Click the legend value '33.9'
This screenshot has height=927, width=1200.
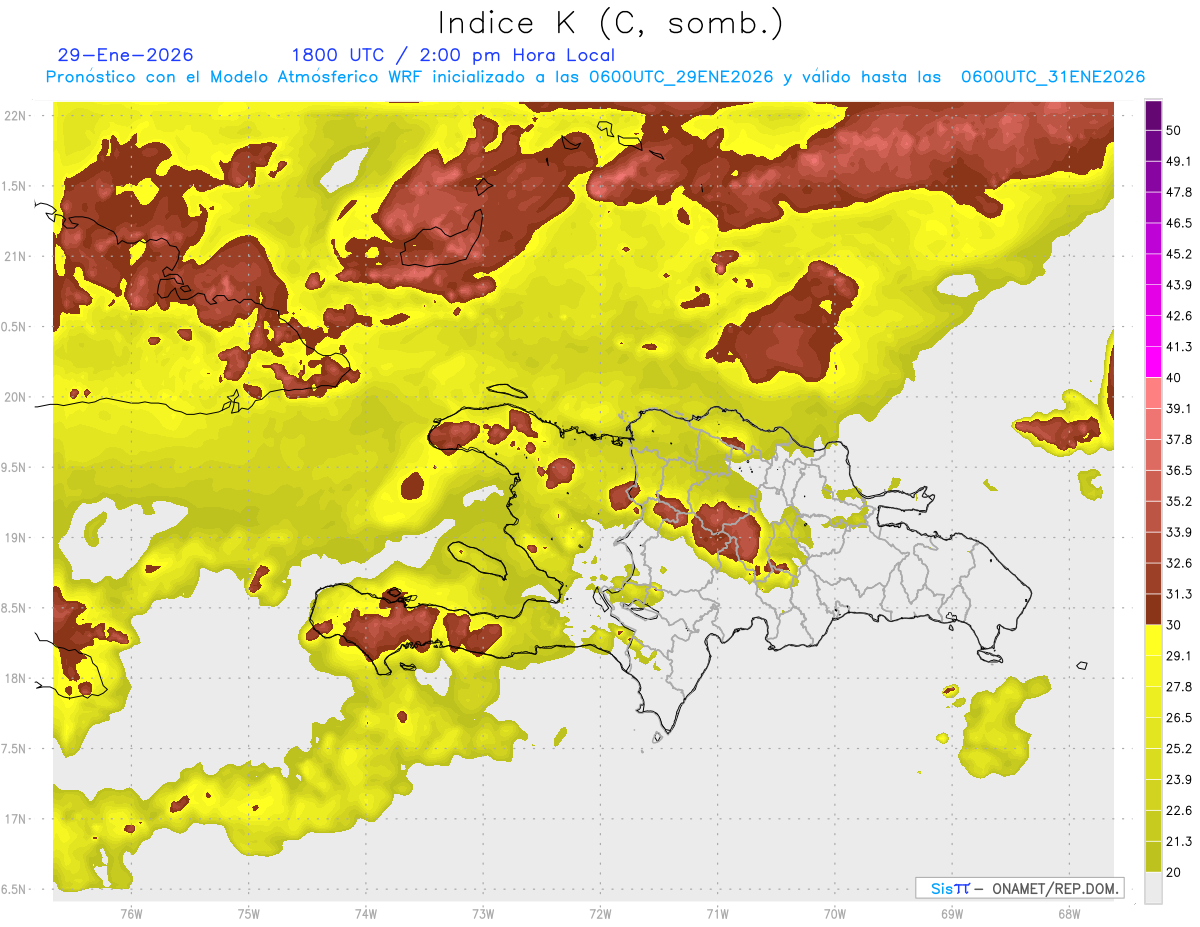pyautogui.click(x=1179, y=532)
